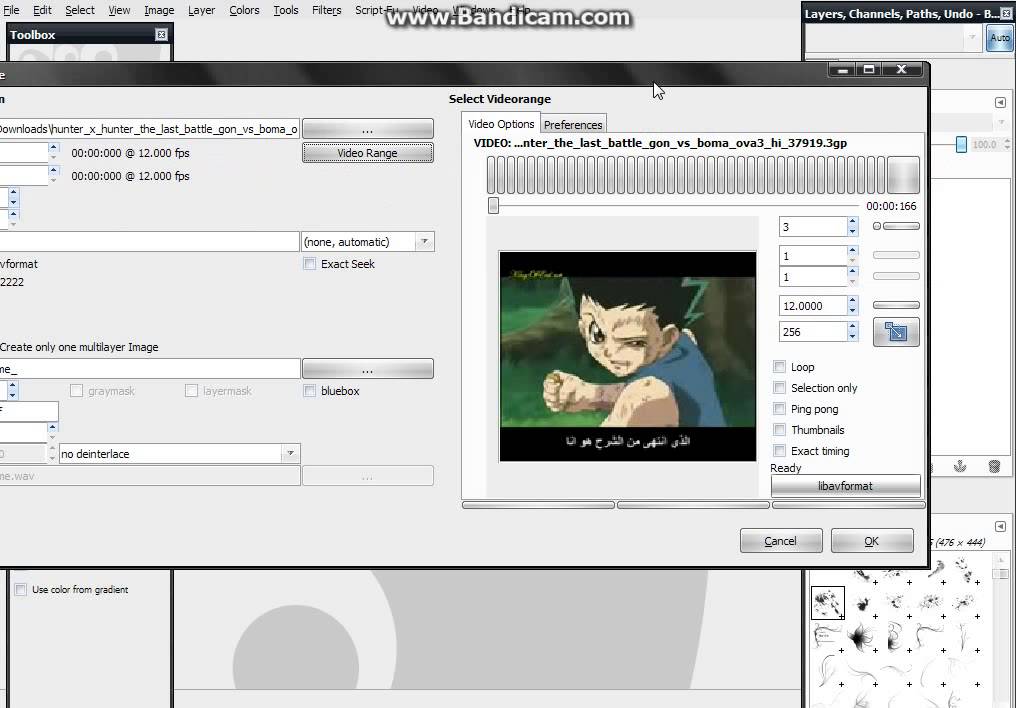Open the Edit menu
Viewport: 1016px width, 708px height.
(x=42, y=10)
